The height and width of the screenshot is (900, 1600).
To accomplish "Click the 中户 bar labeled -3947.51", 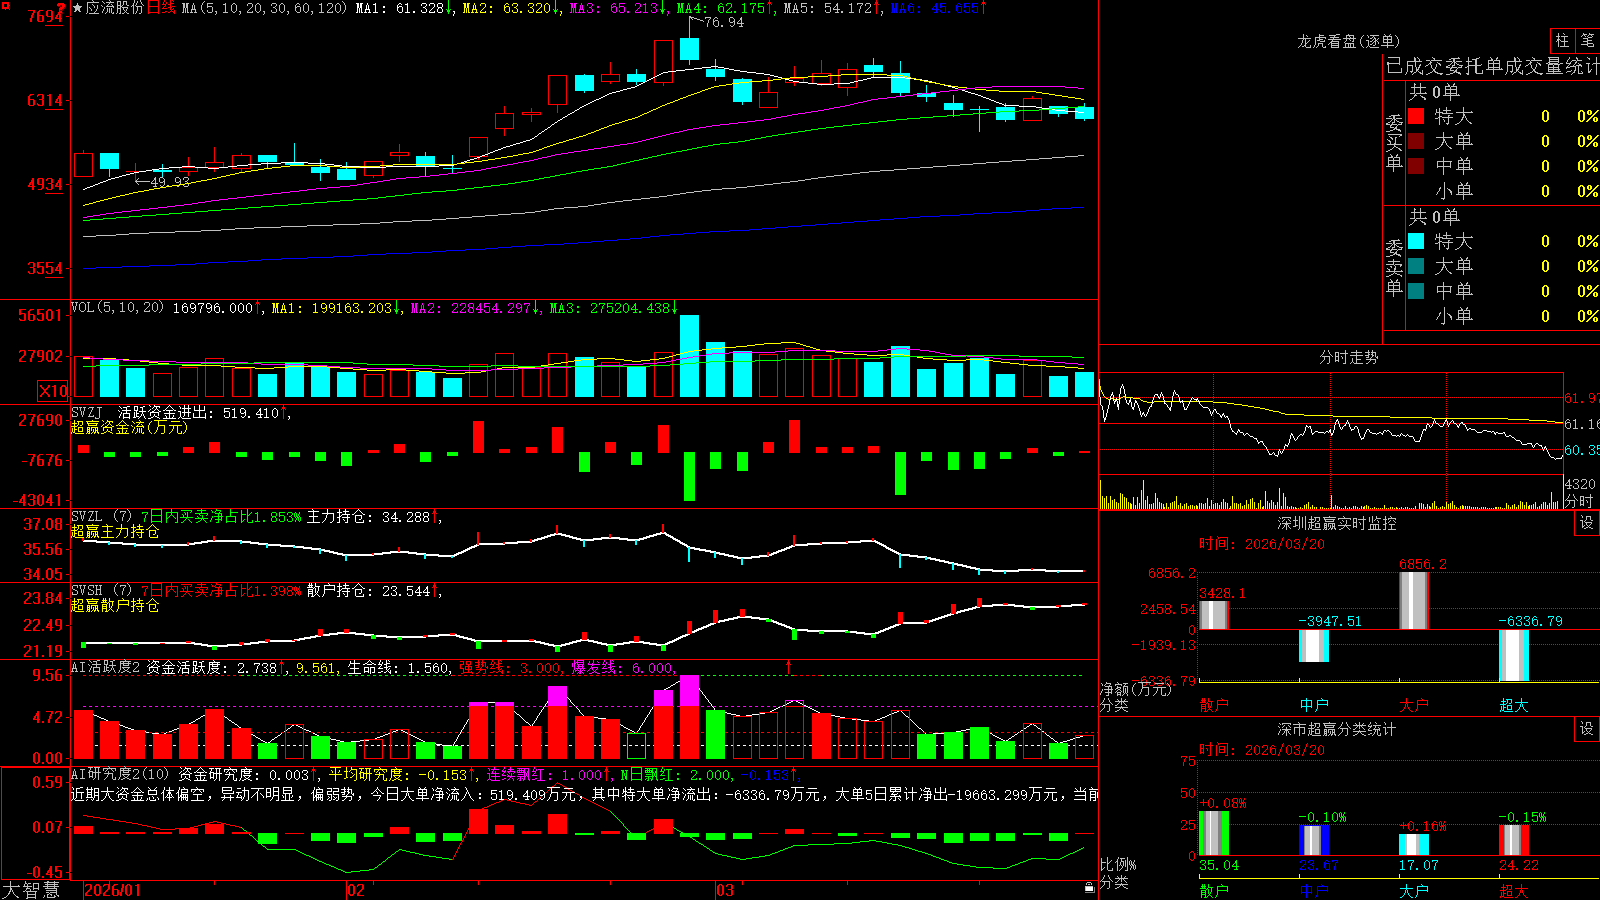I will coord(1314,646).
